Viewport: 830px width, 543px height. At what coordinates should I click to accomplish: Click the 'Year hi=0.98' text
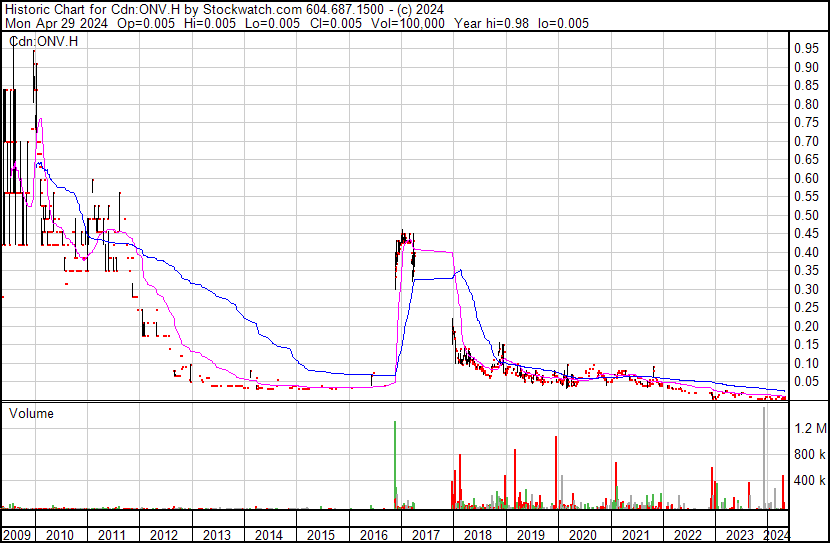(491, 23)
